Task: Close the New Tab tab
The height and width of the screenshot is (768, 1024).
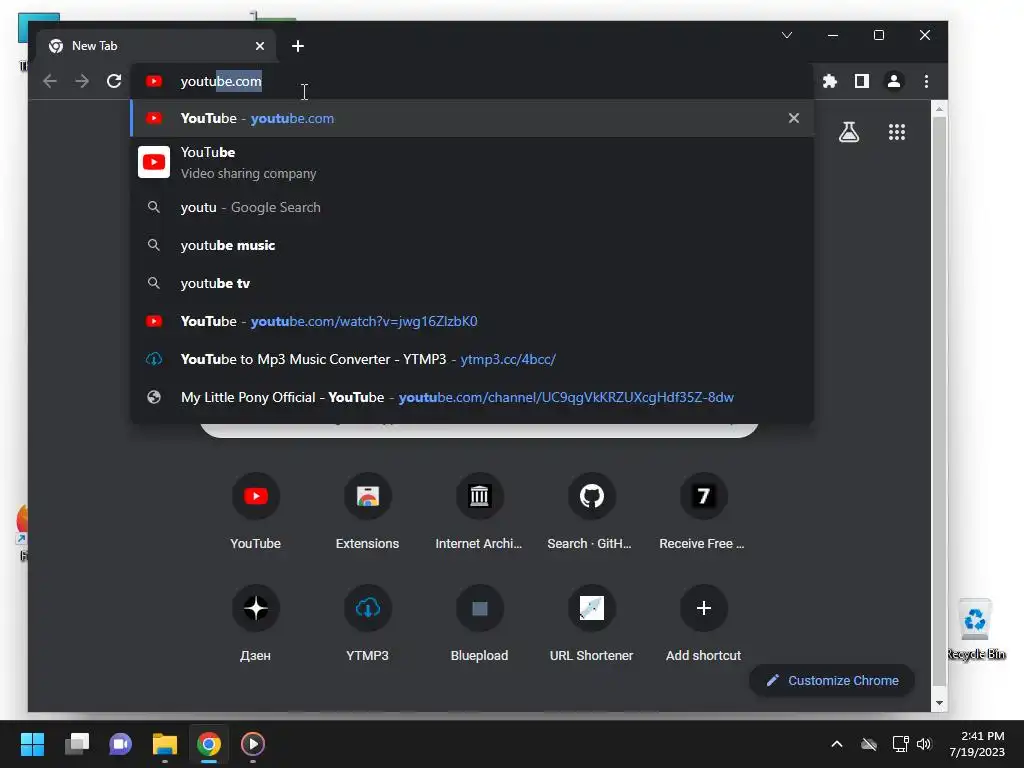Action: click(260, 46)
